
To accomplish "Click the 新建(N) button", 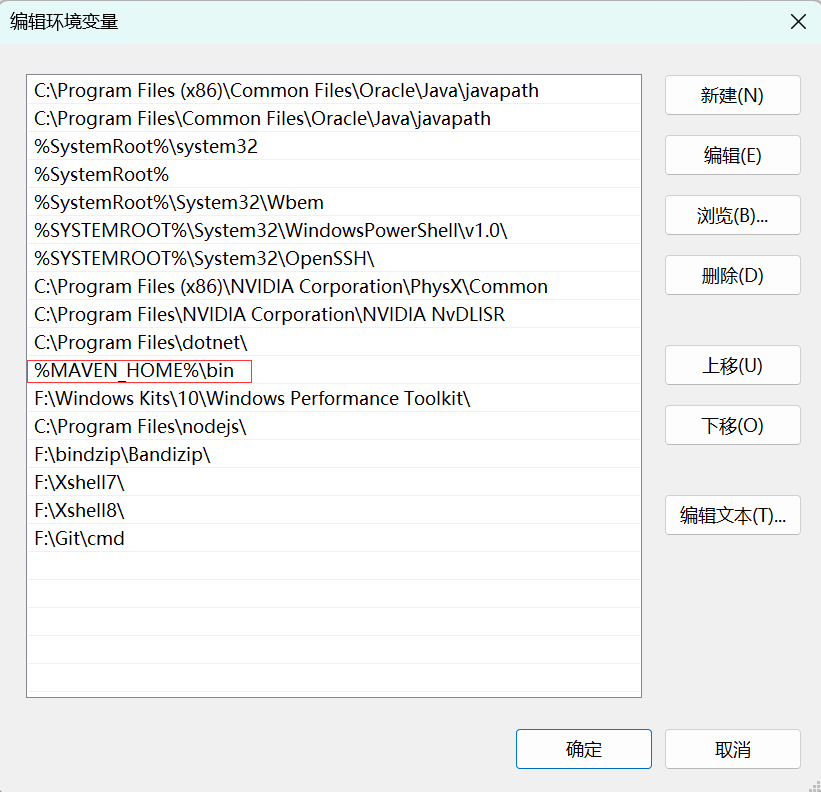I will tap(733, 95).
